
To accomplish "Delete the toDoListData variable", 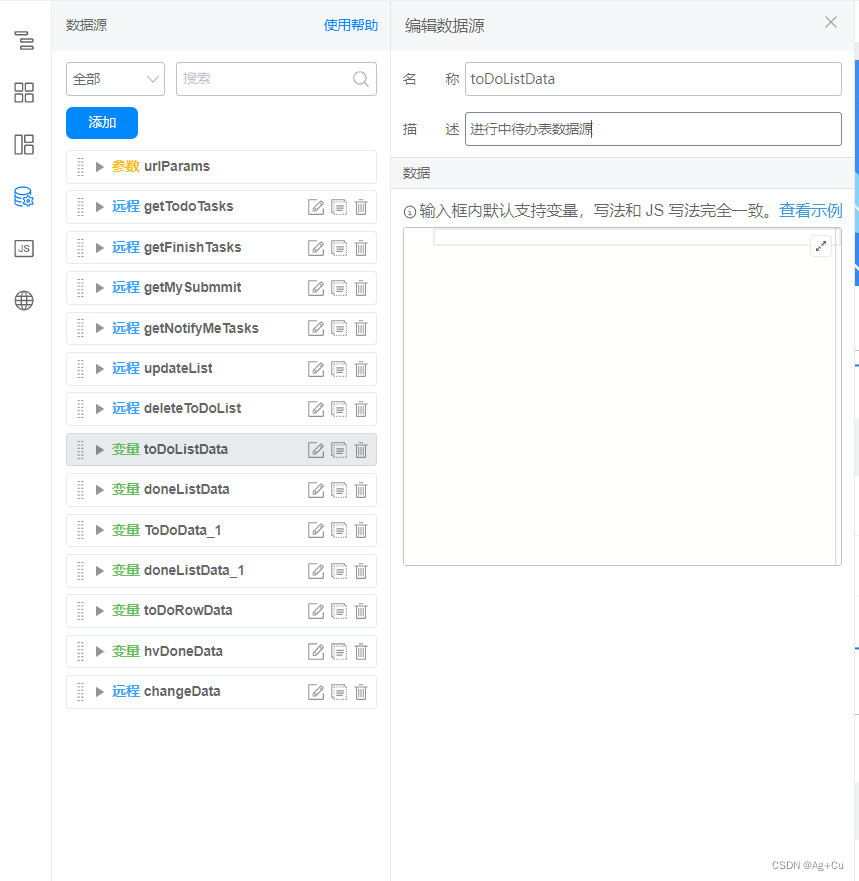I will (361, 450).
